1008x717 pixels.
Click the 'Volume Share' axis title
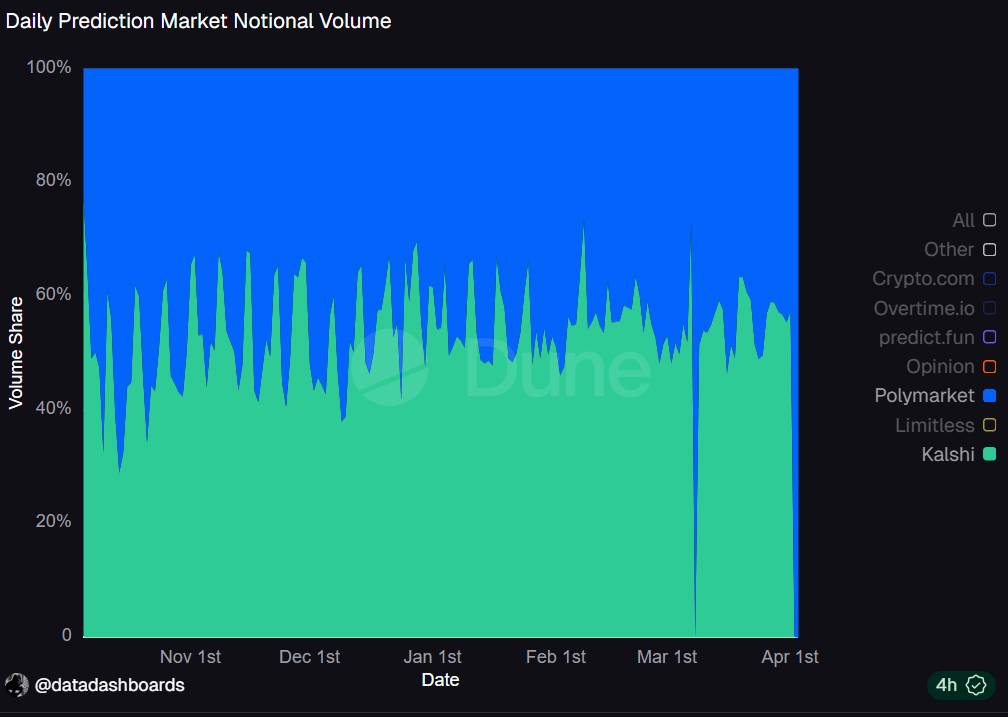[x=15, y=353]
